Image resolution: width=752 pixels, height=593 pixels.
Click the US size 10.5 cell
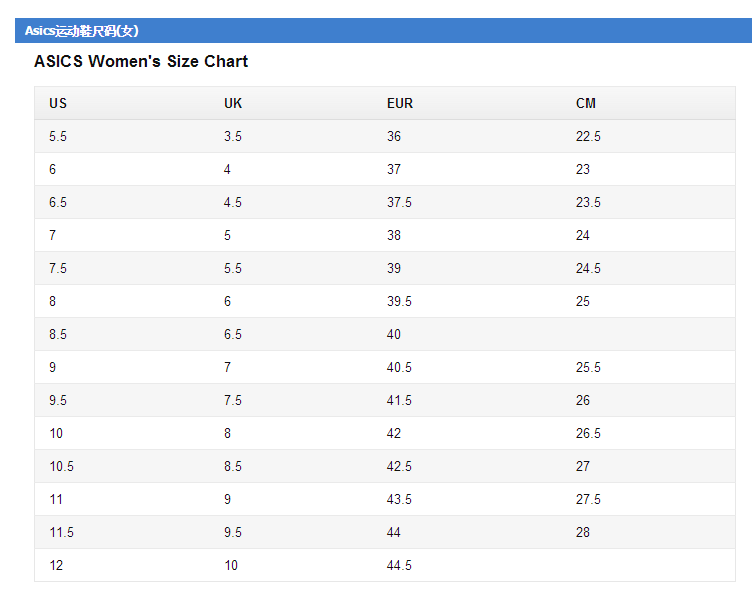(61, 467)
